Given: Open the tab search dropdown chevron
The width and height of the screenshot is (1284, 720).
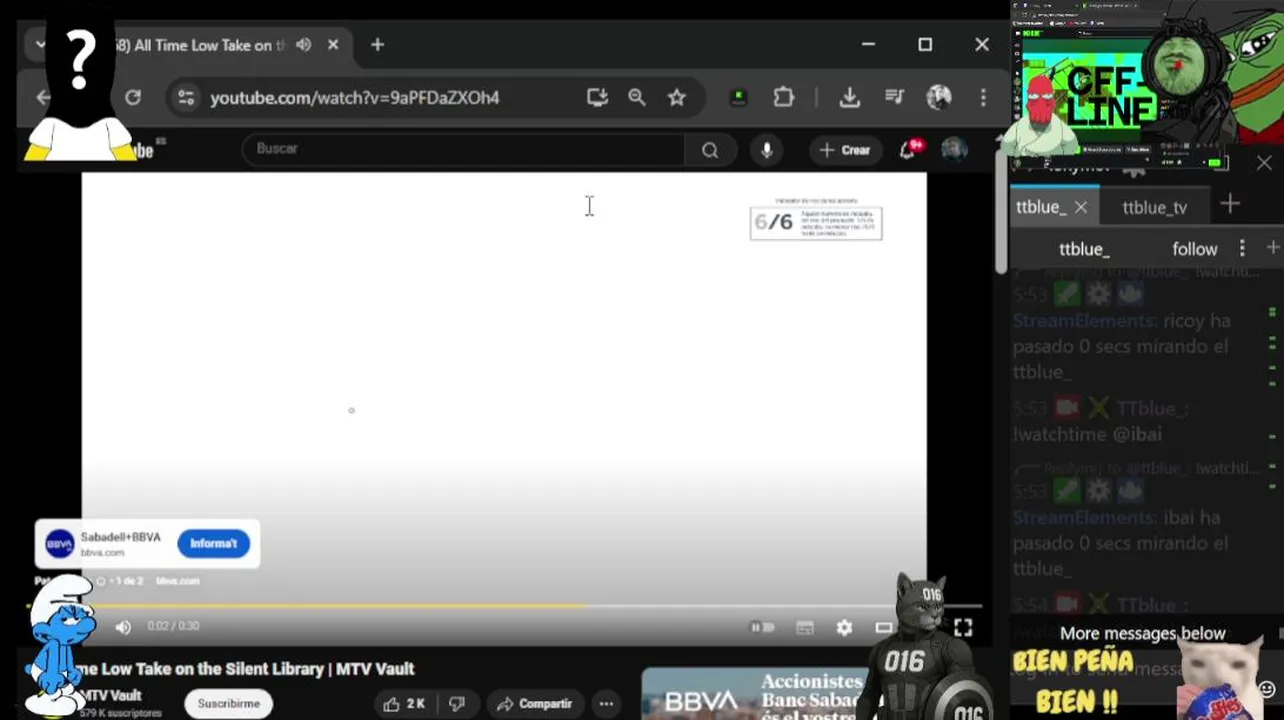Looking at the screenshot, I should [x=40, y=45].
